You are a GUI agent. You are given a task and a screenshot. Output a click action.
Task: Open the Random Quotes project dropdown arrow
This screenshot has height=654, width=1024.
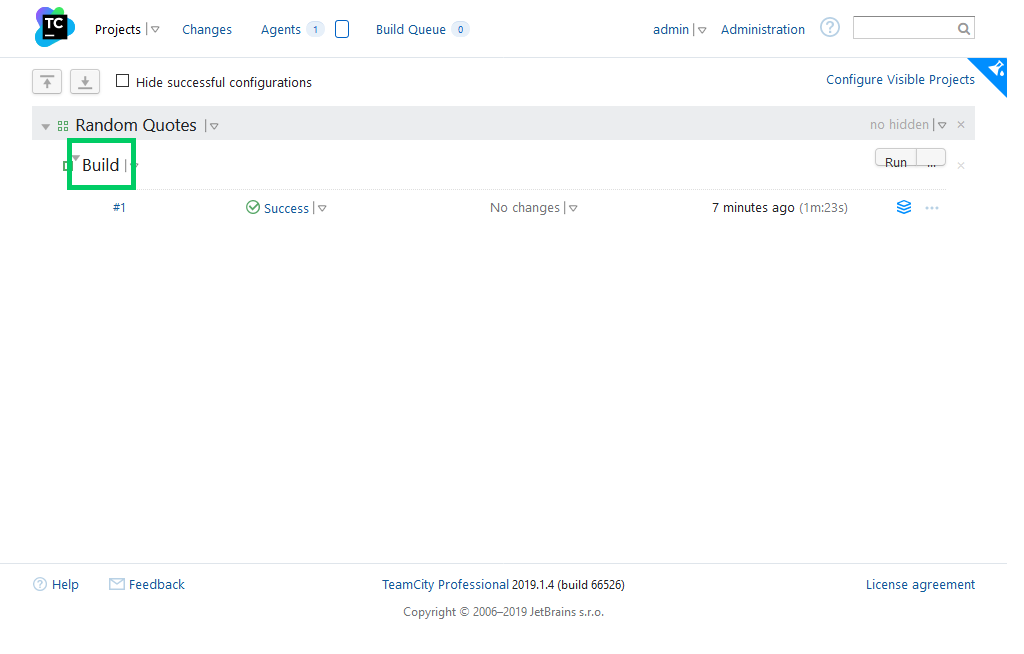tap(214, 126)
